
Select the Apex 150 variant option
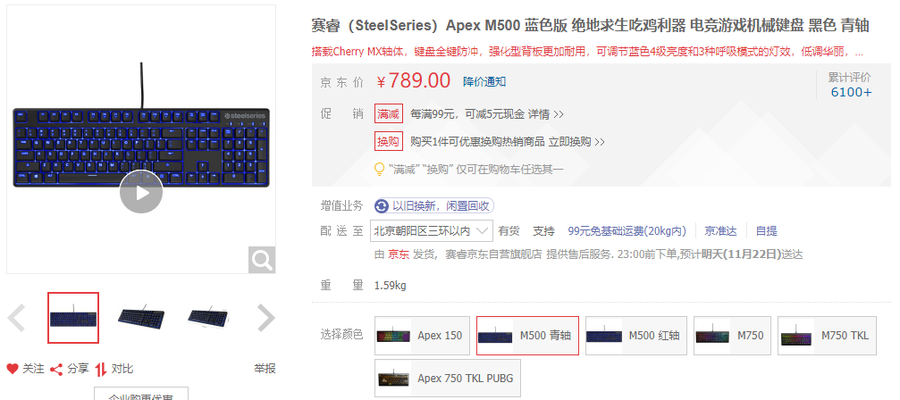click(x=422, y=335)
